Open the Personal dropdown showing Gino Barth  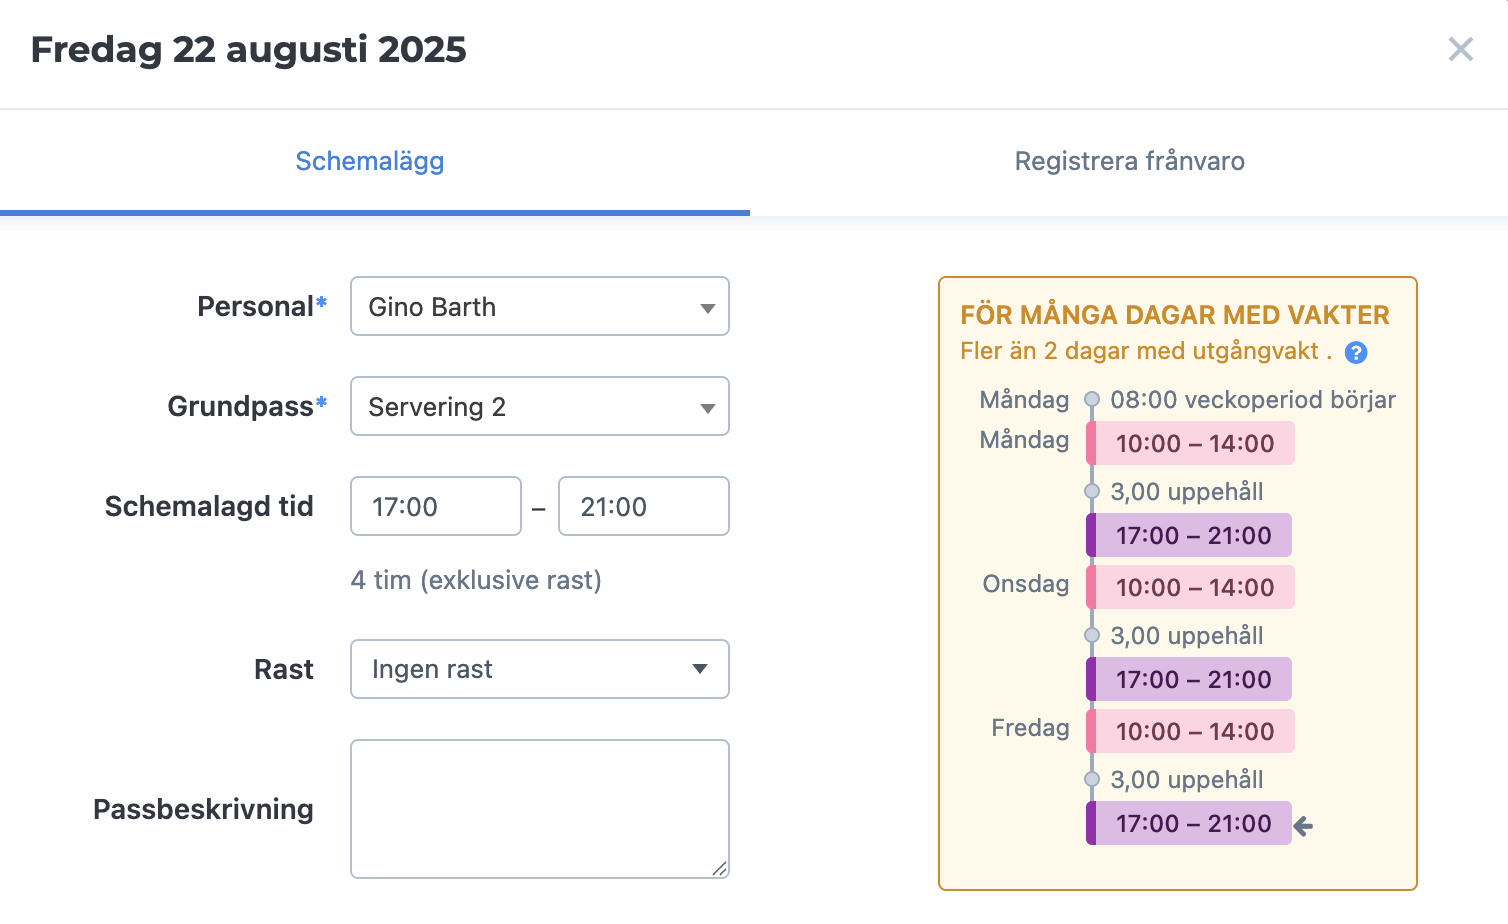pos(539,307)
